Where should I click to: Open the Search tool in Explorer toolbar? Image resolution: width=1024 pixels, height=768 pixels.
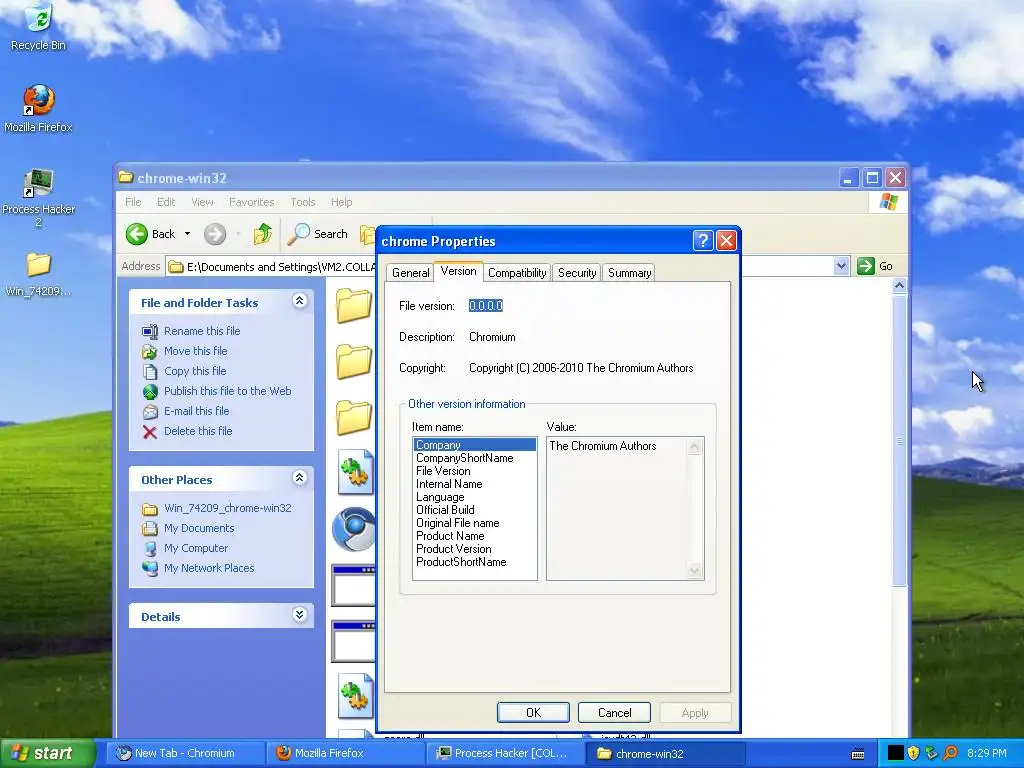pos(318,234)
